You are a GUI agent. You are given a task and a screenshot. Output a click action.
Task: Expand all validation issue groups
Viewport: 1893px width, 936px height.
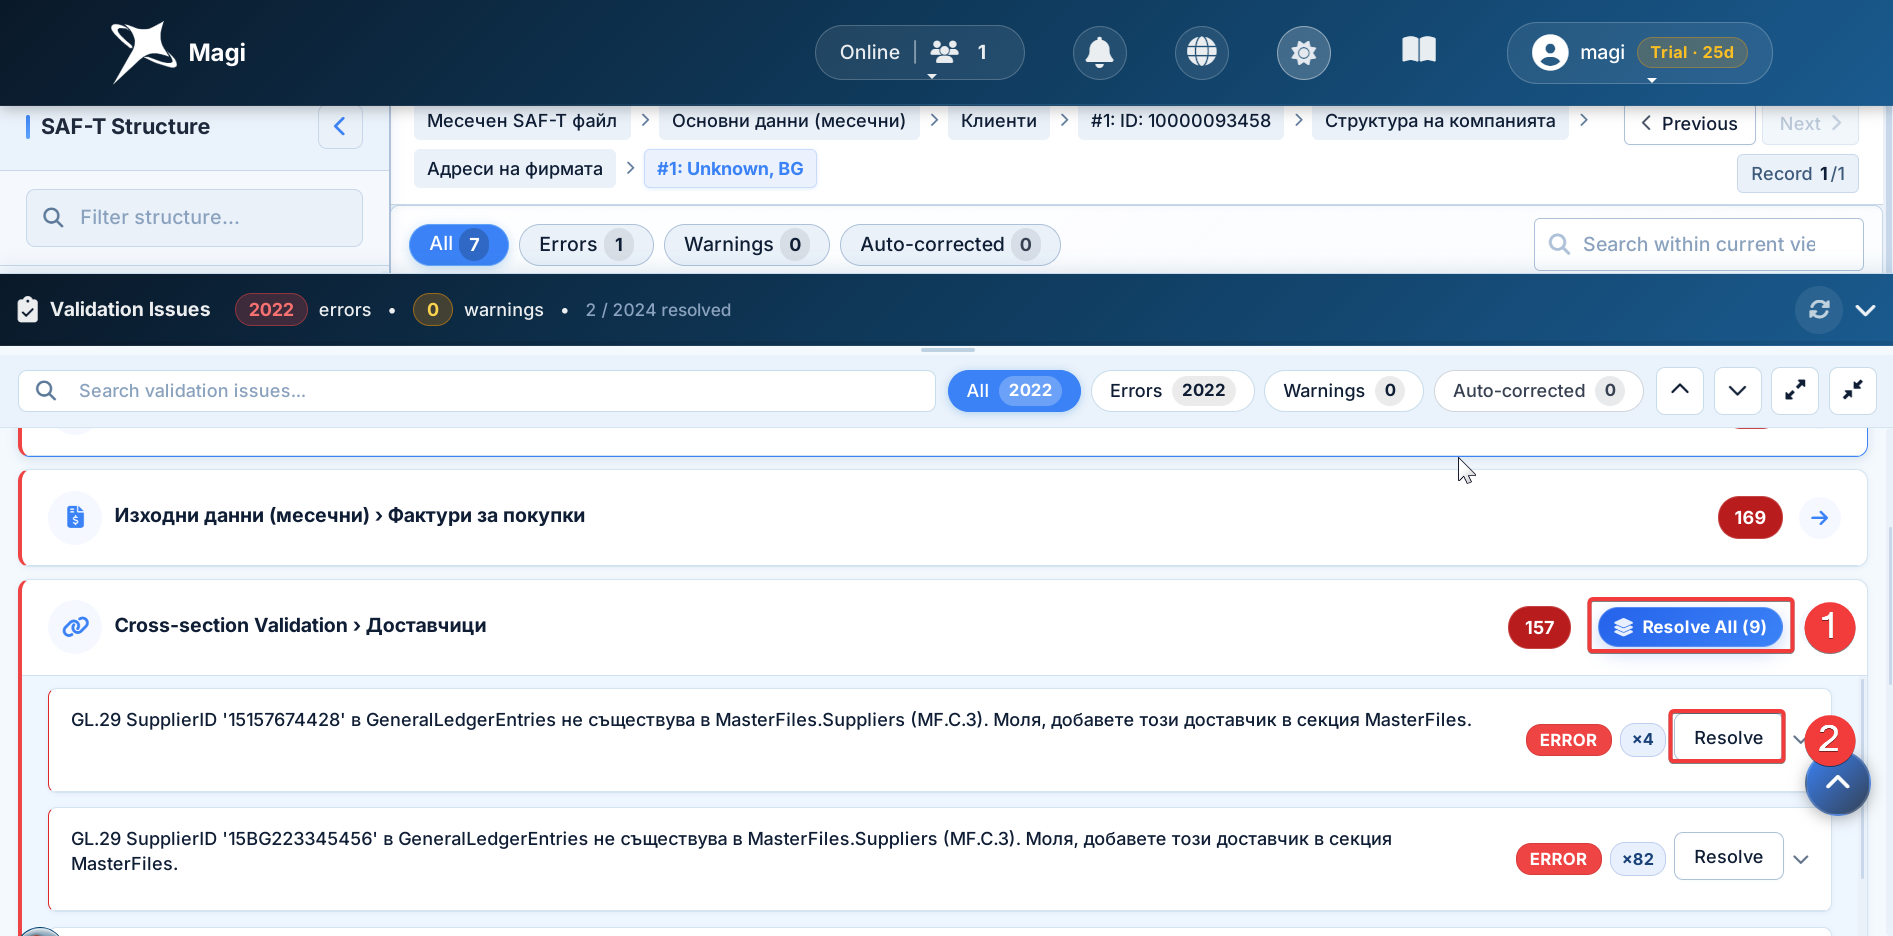pyautogui.click(x=1795, y=390)
